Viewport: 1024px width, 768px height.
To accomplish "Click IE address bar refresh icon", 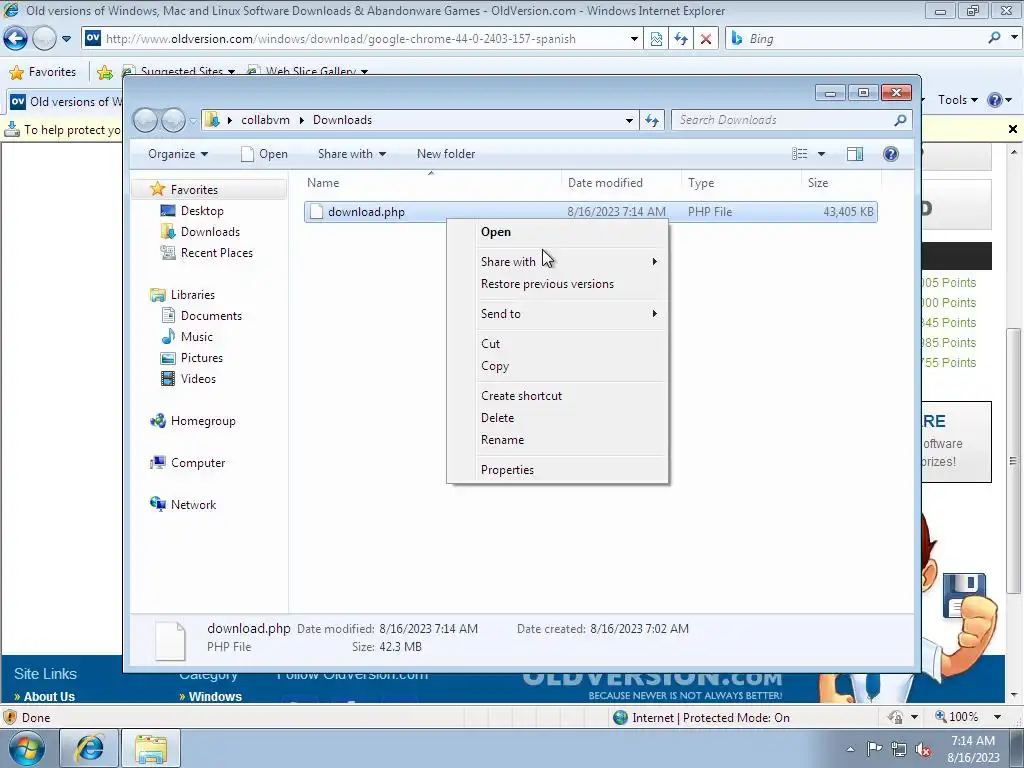I will [681, 39].
